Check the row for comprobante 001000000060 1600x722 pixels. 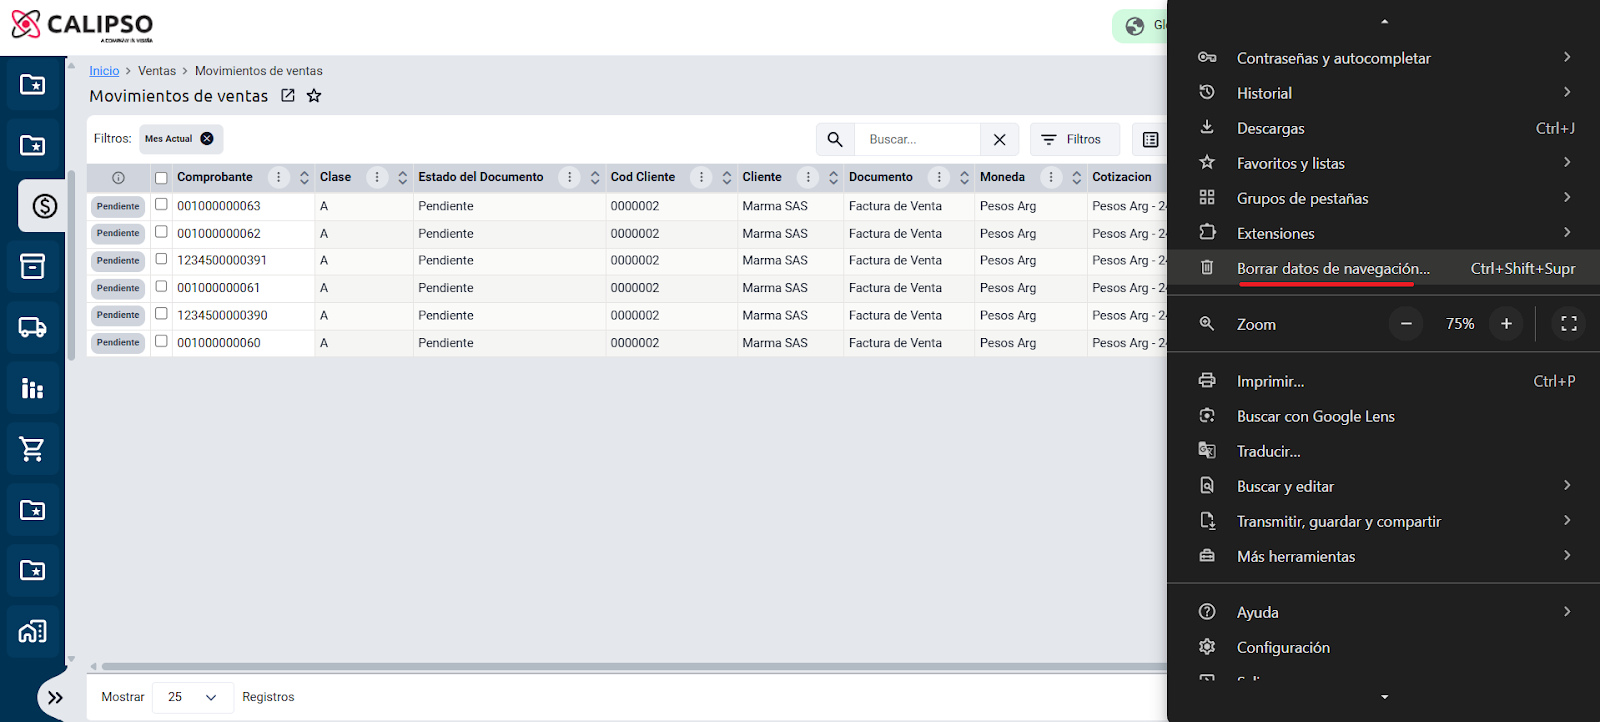point(161,341)
